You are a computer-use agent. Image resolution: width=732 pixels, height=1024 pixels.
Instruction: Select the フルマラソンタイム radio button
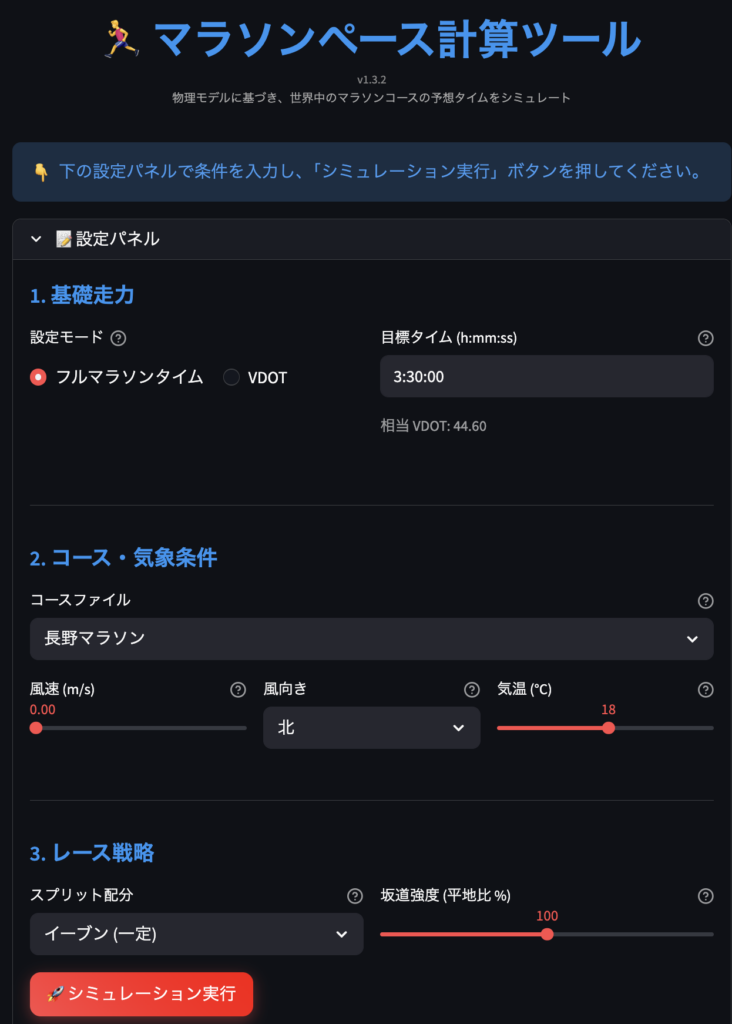point(36,377)
